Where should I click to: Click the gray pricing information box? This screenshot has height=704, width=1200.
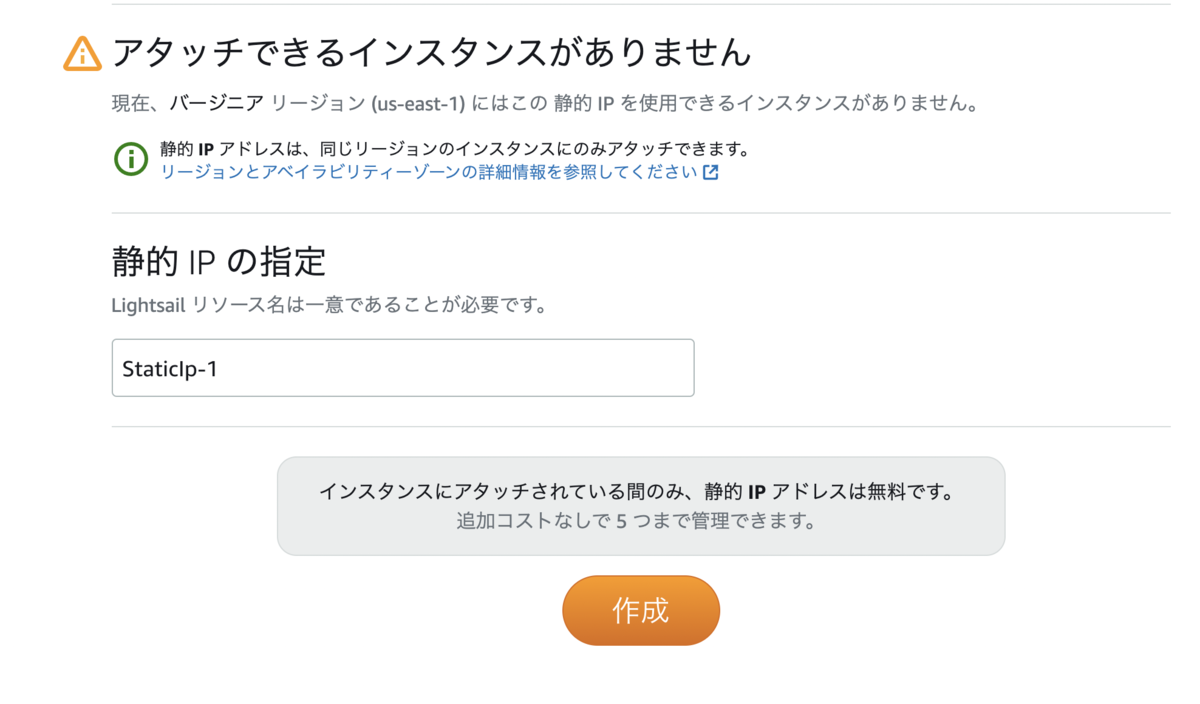coord(640,506)
